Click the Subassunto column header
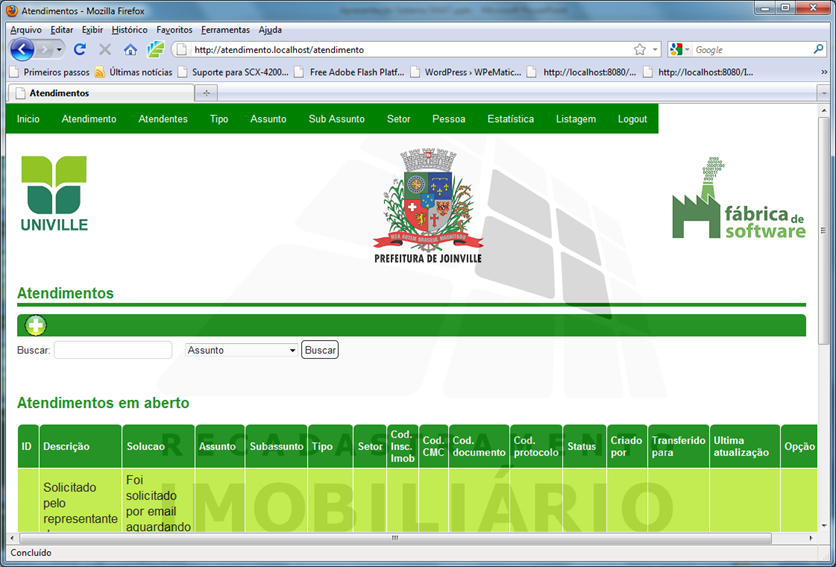 point(276,446)
